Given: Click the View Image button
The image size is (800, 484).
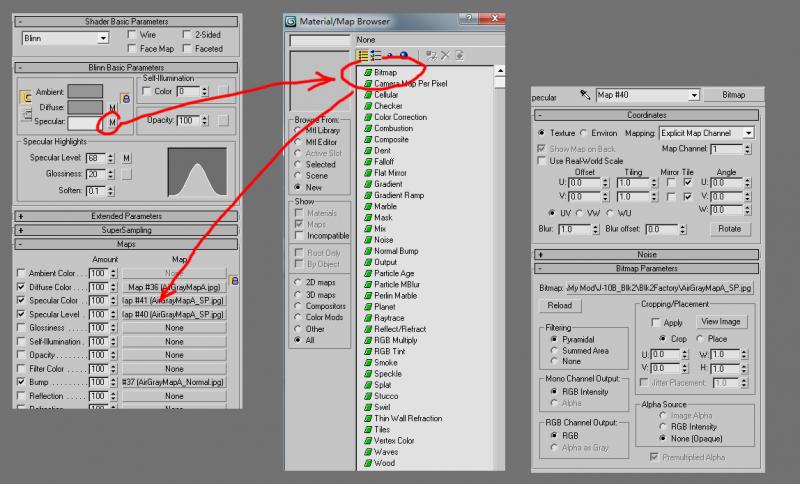Looking at the screenshot, I should pyautogui.click(x=720, y=322).
